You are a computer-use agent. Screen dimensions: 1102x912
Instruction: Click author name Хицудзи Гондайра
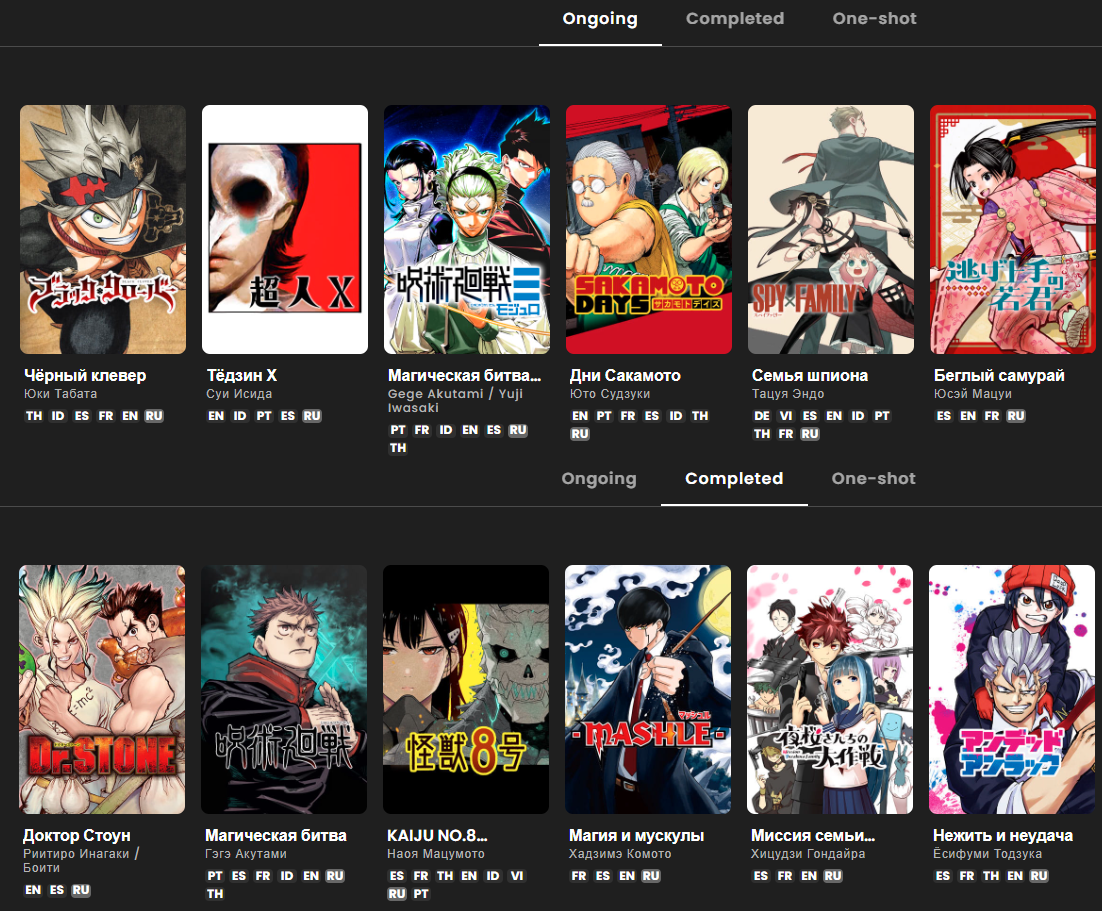[x=808, y=854]
